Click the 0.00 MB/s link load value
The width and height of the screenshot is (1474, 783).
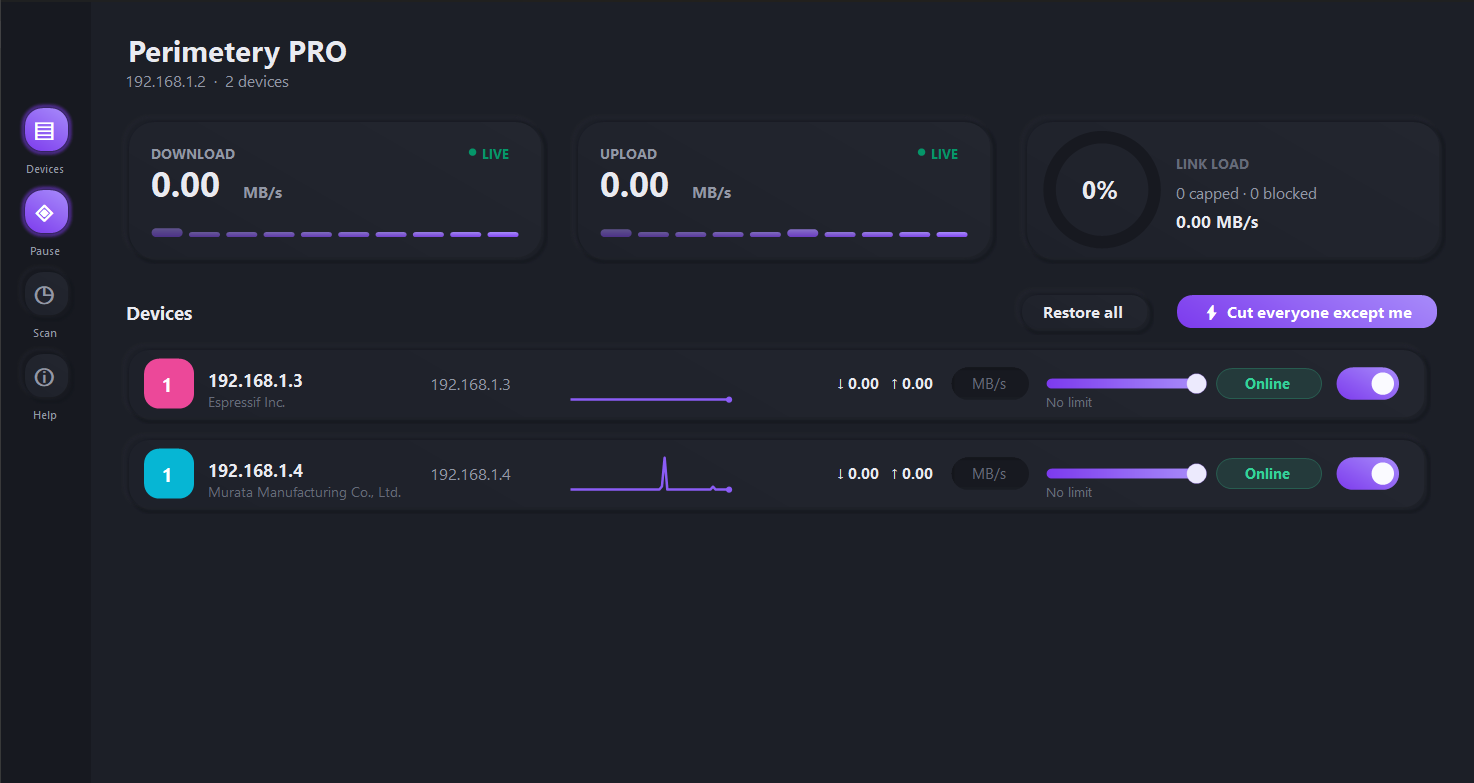(1217, 222)
